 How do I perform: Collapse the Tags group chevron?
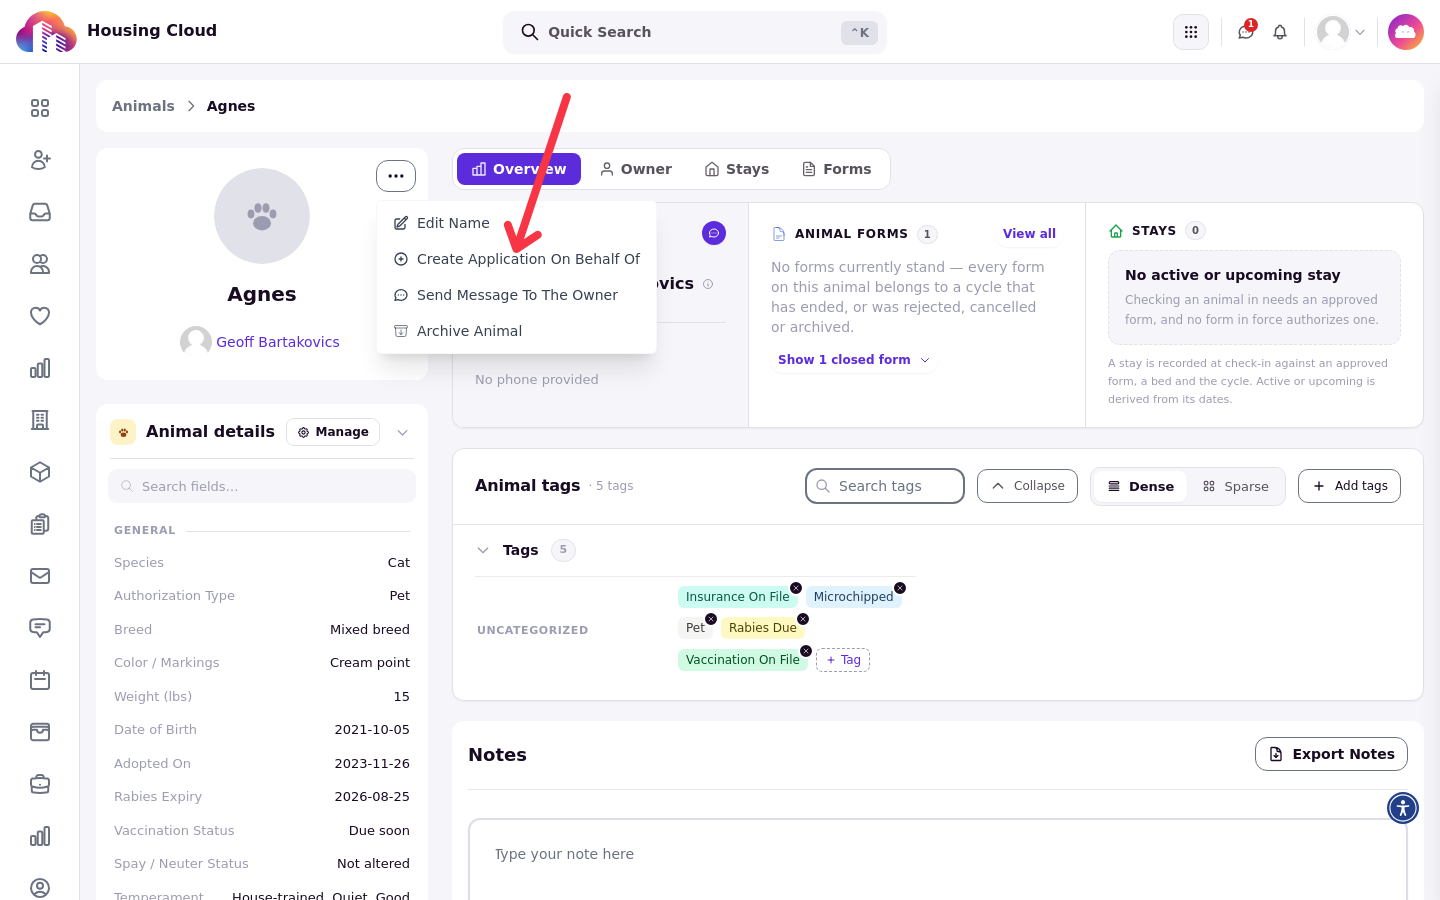click(483, 550)
